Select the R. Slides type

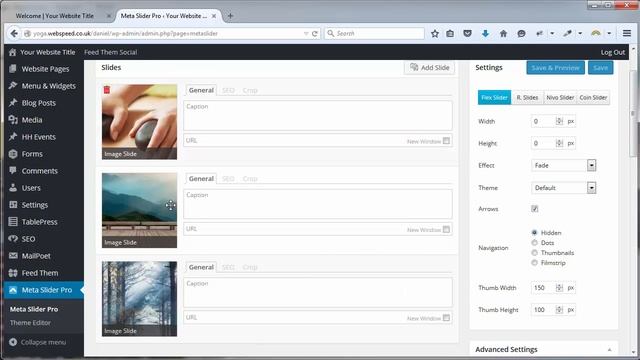(x=527, y=98)
